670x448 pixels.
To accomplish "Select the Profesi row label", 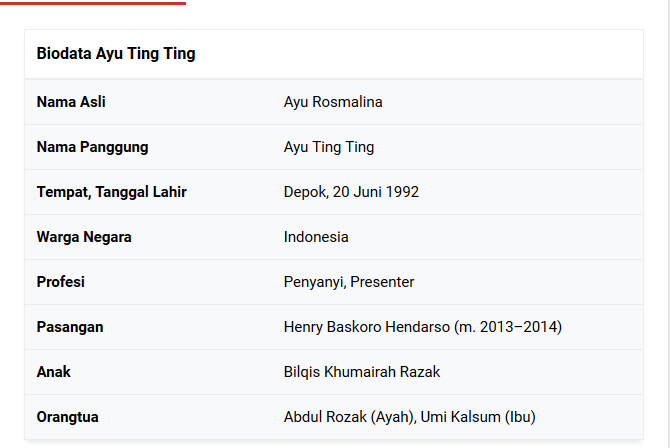I will (61, 282).
